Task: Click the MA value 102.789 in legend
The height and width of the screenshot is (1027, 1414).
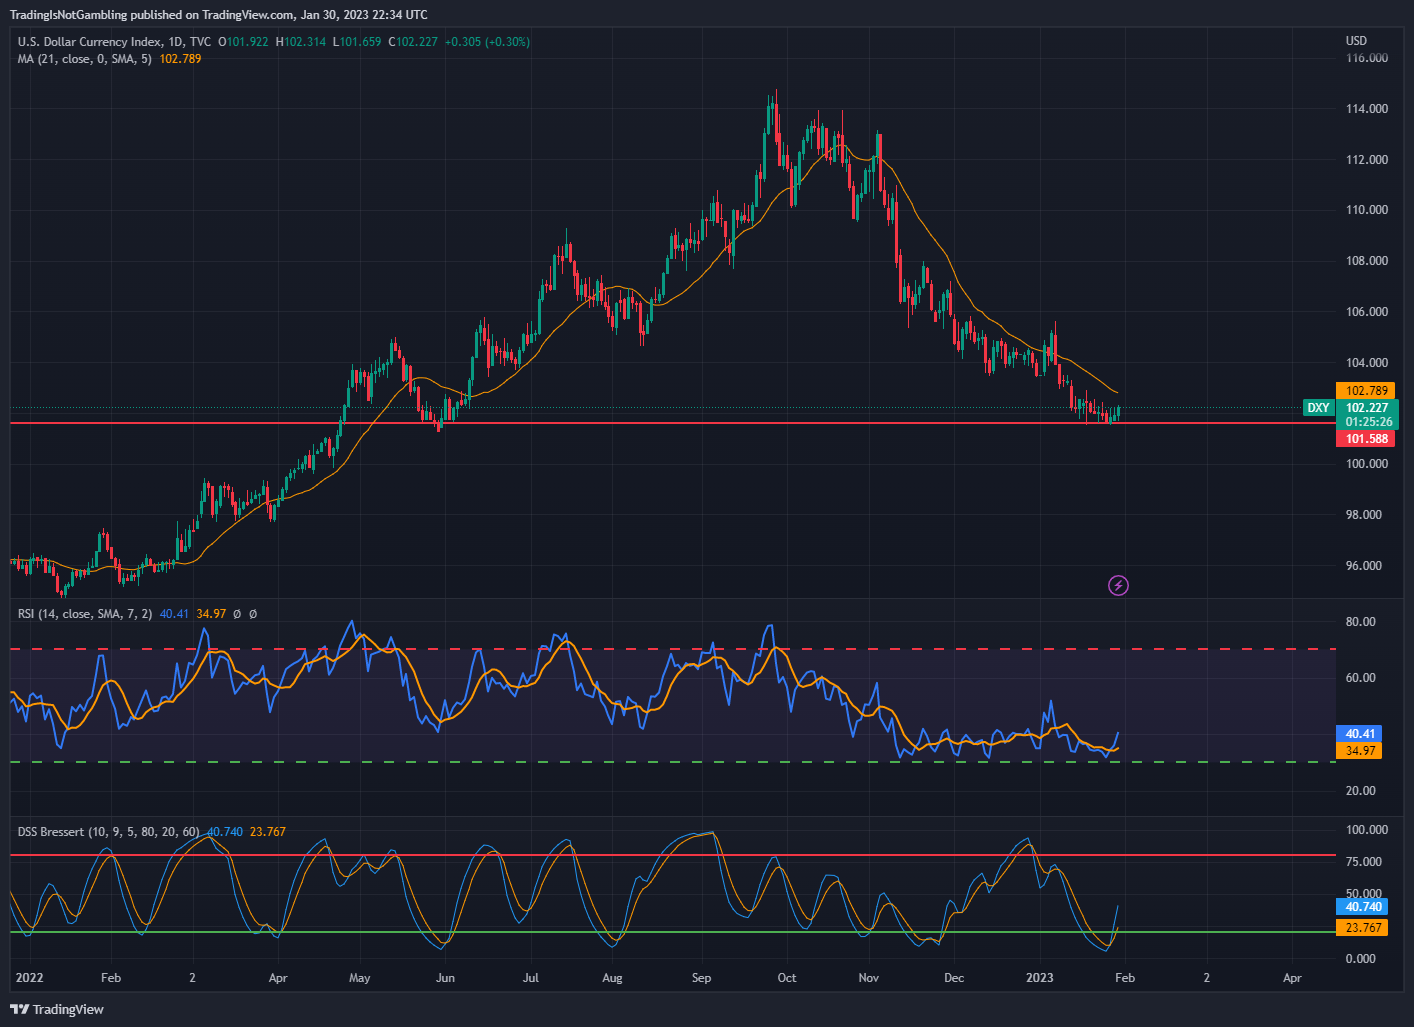Action: (x=180, y=59)
